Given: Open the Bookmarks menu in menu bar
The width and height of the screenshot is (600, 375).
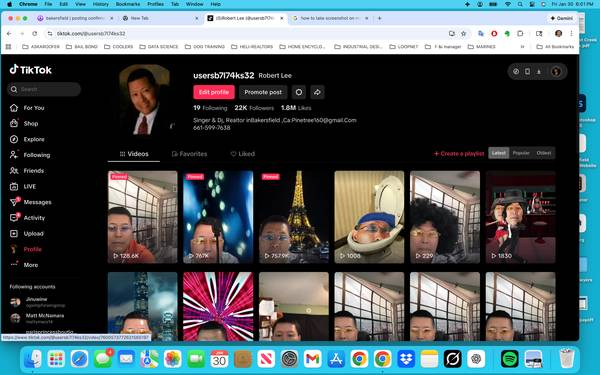Looking at the screenshot, I should pyautogui.click(x=128, y=4).
